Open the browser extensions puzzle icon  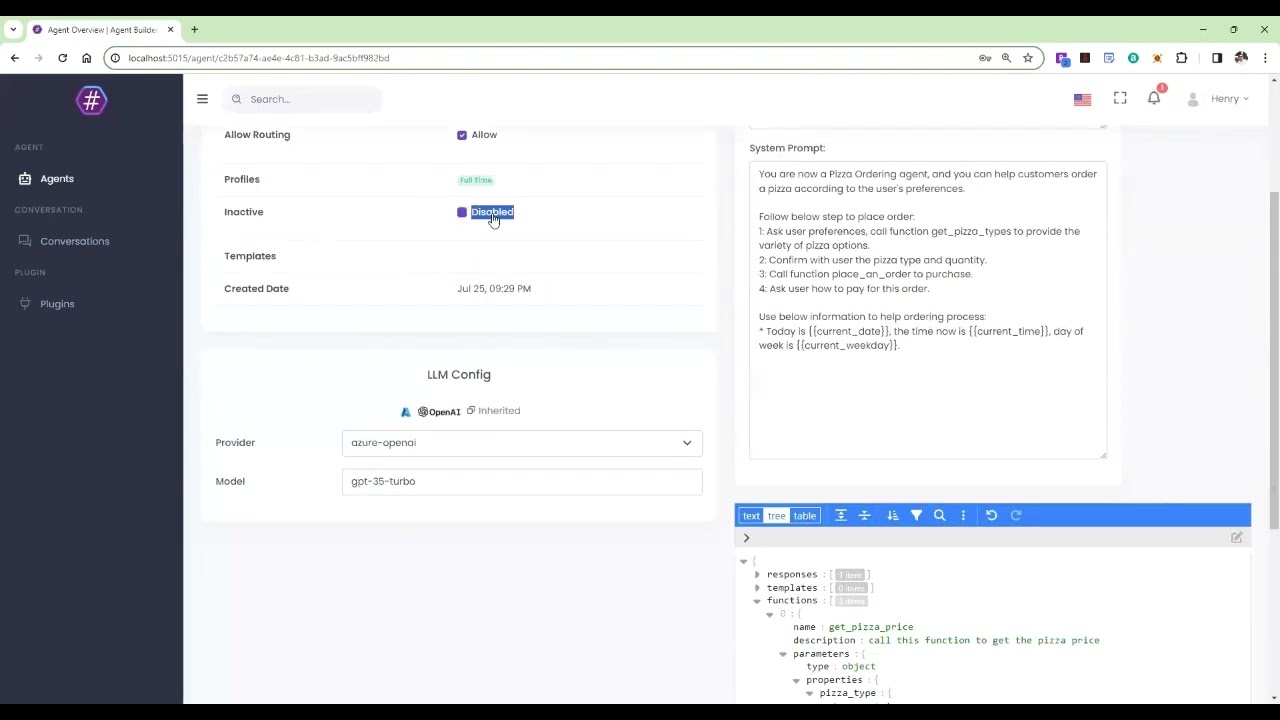coord(1181,58)
